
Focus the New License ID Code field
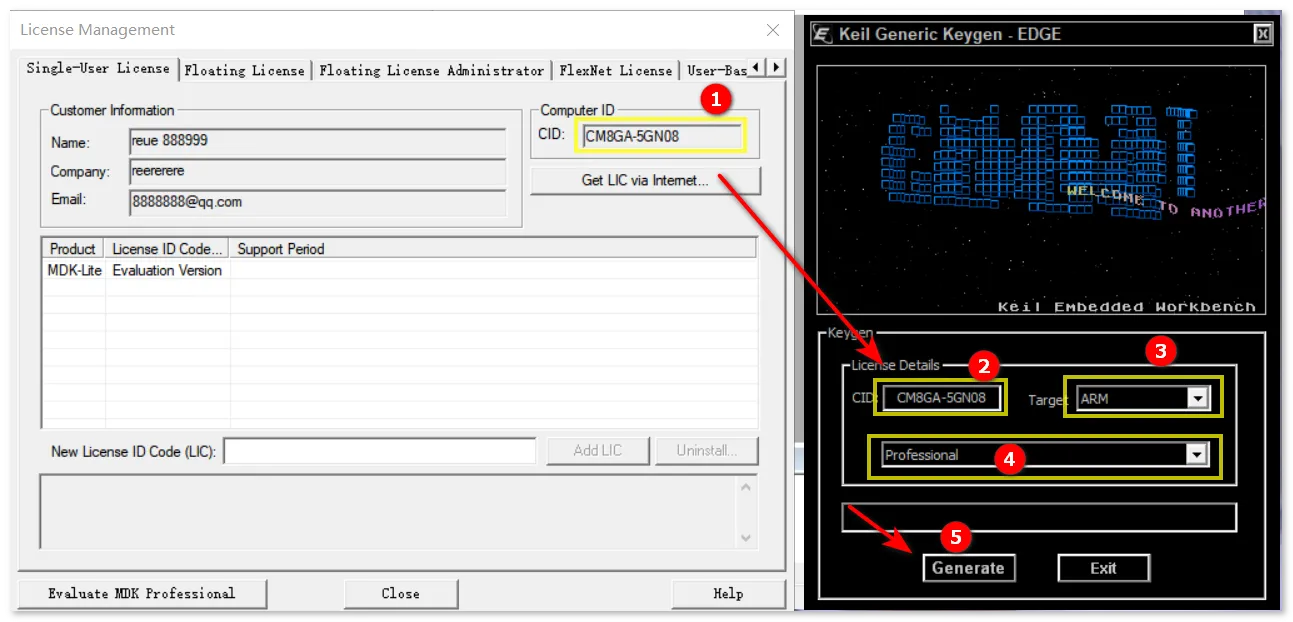[380, 451]
